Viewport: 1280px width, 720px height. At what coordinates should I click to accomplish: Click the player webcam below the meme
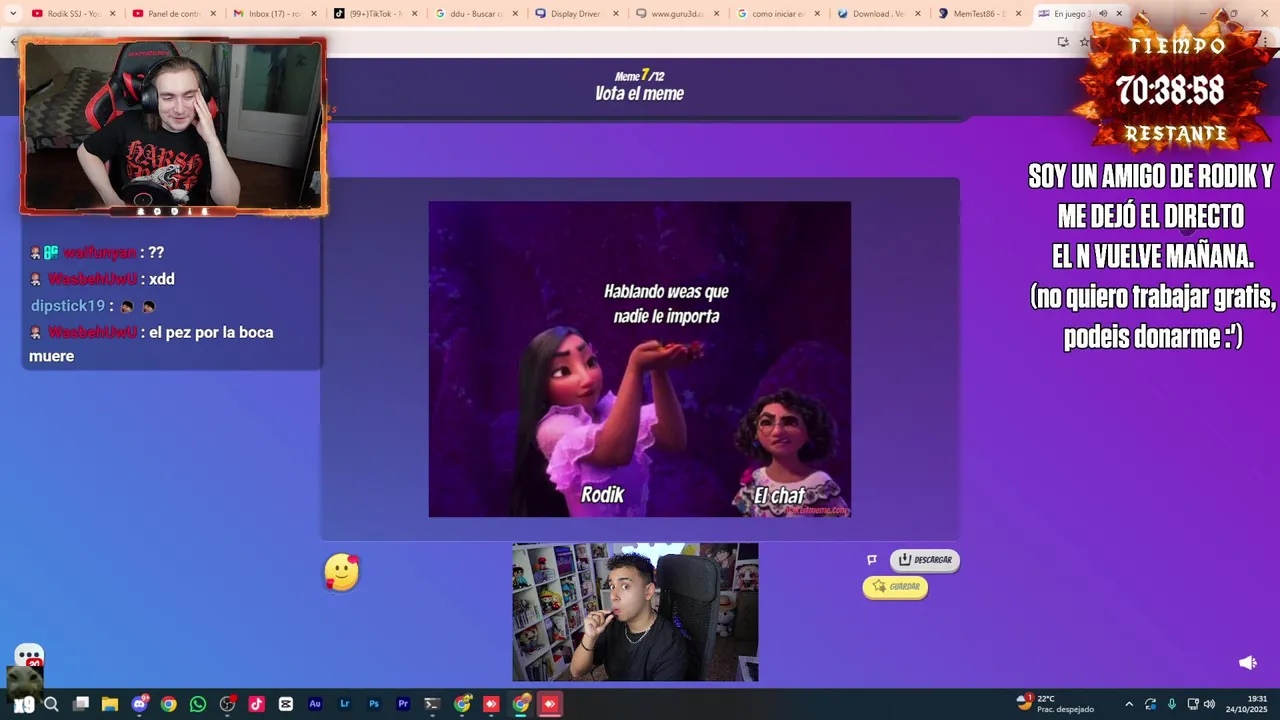[635, 612]
